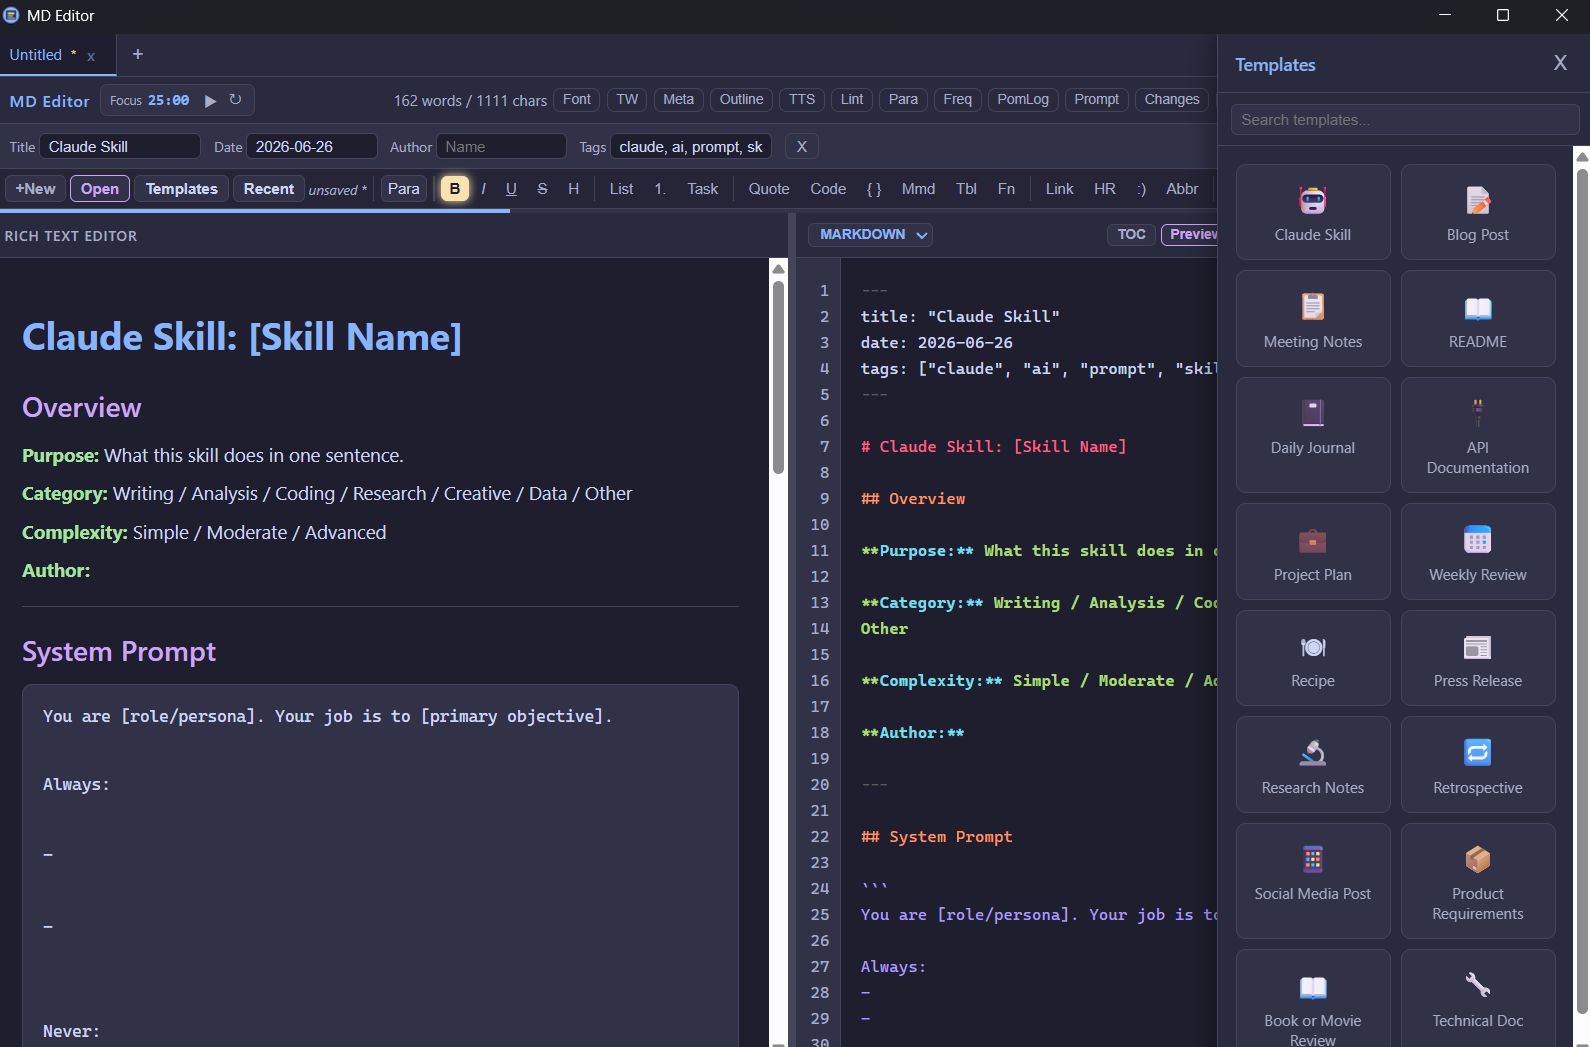
Task: Toggle bold formatting
Action: pyautogui.click(x=454, y=188)
